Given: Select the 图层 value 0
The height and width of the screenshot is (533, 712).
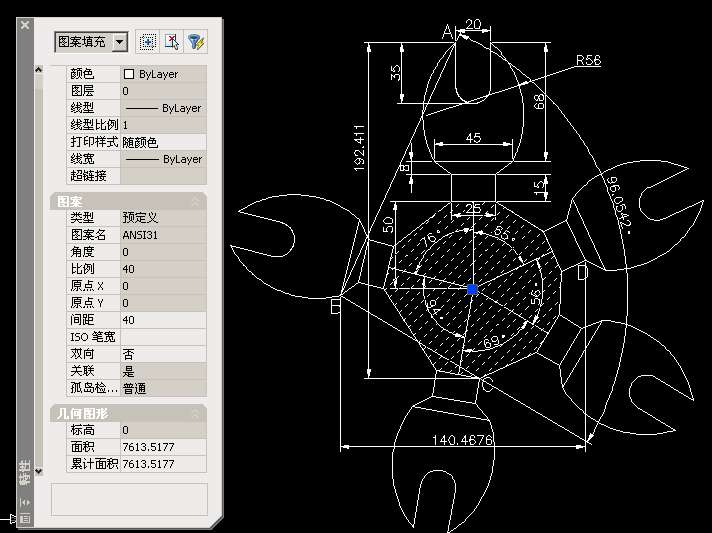Looking at the screenshot, I should tap(163, 91).
